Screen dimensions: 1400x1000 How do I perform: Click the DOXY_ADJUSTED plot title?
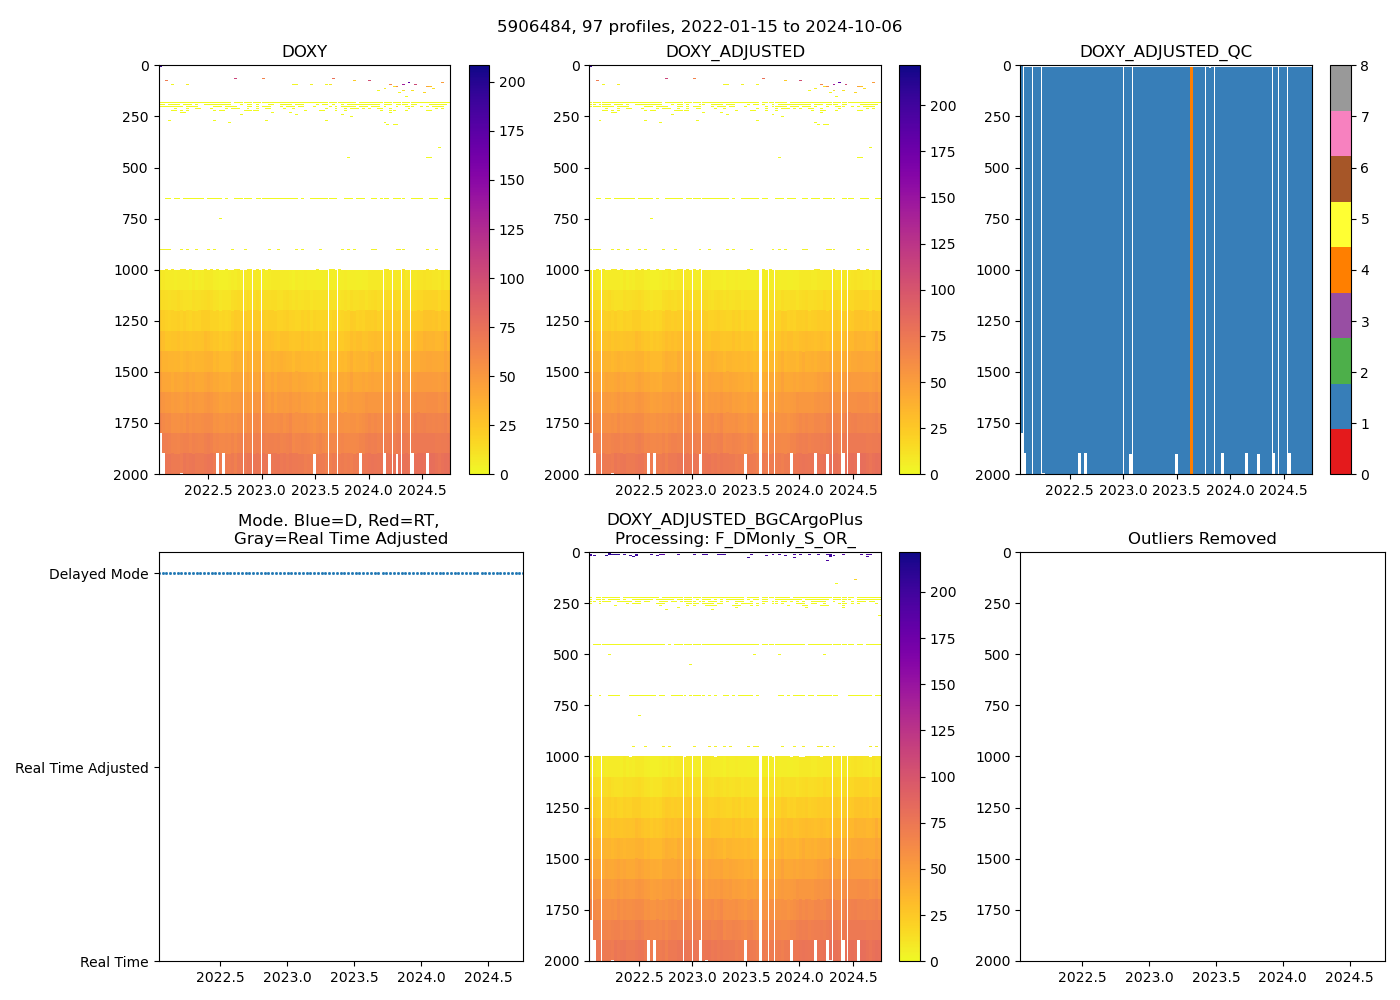[735, 52]
